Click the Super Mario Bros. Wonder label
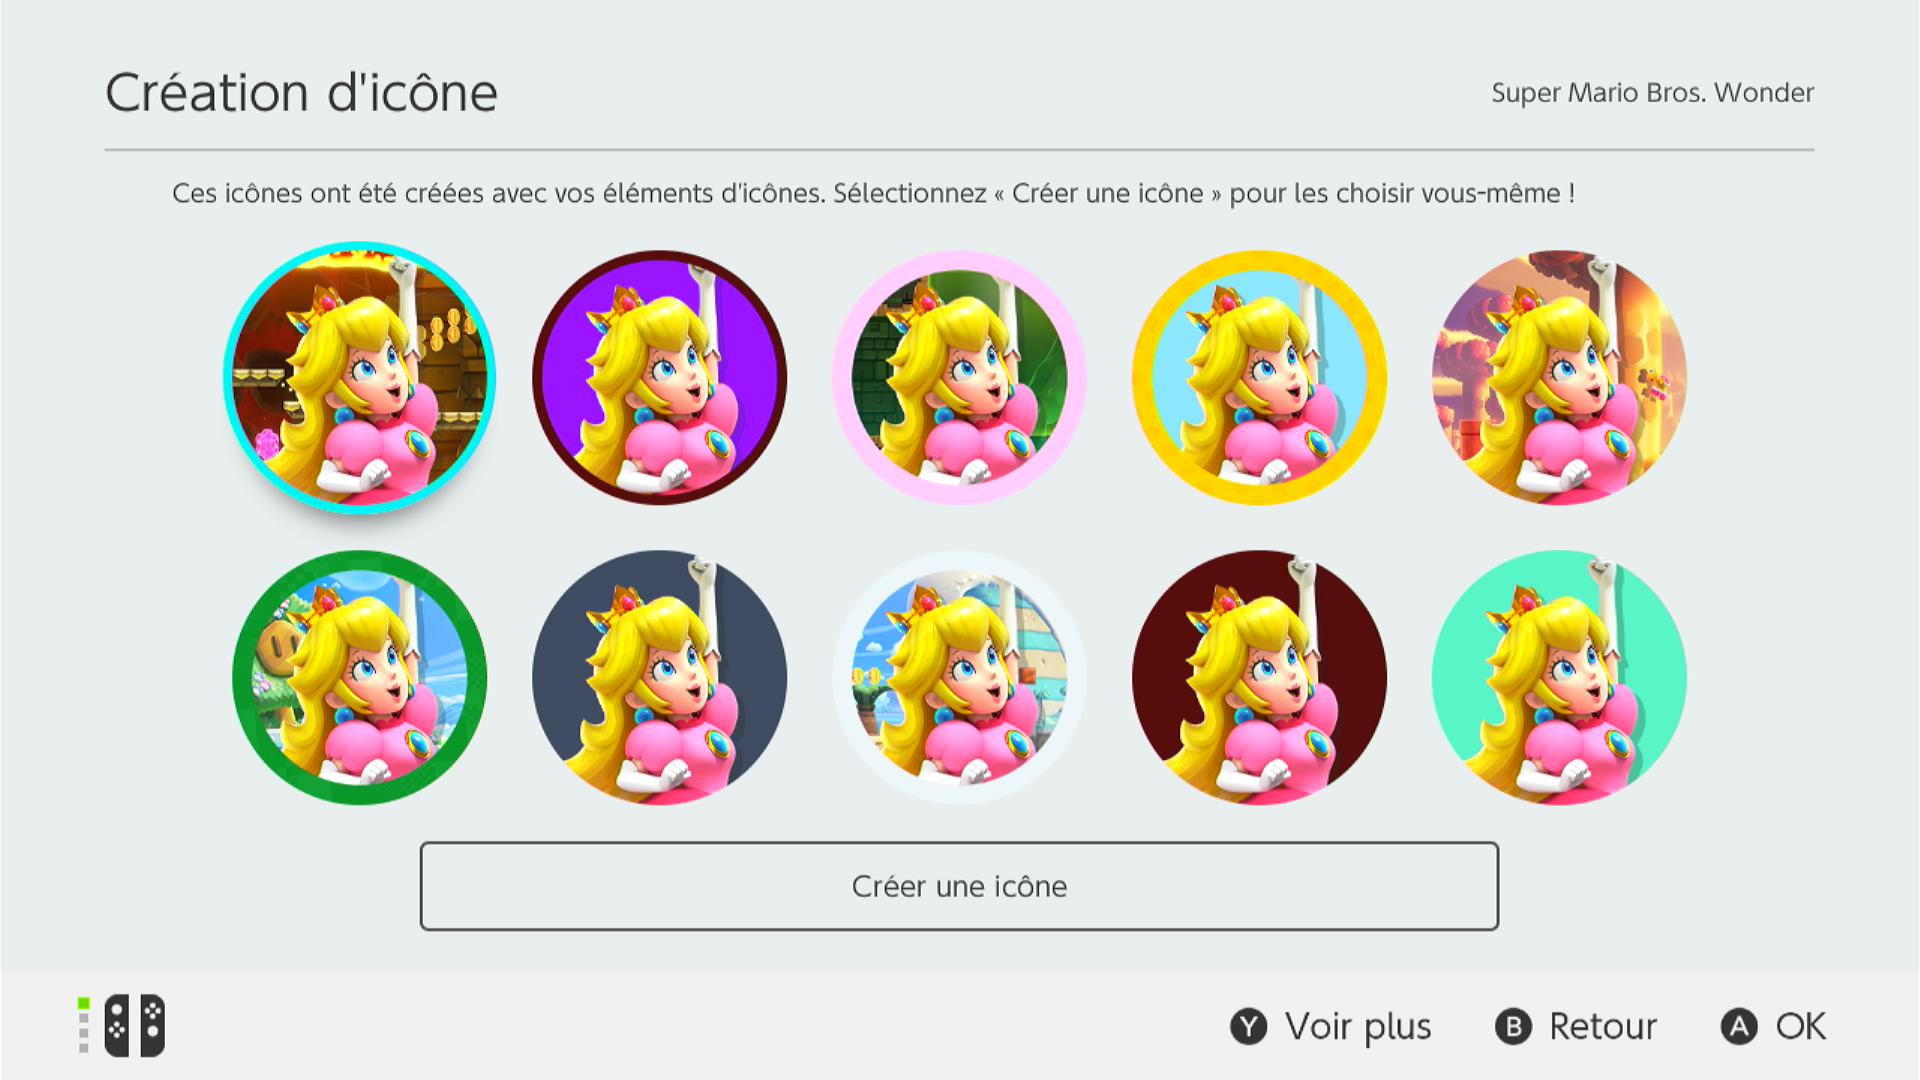 pyautogui.click(x=1652, y=93)
